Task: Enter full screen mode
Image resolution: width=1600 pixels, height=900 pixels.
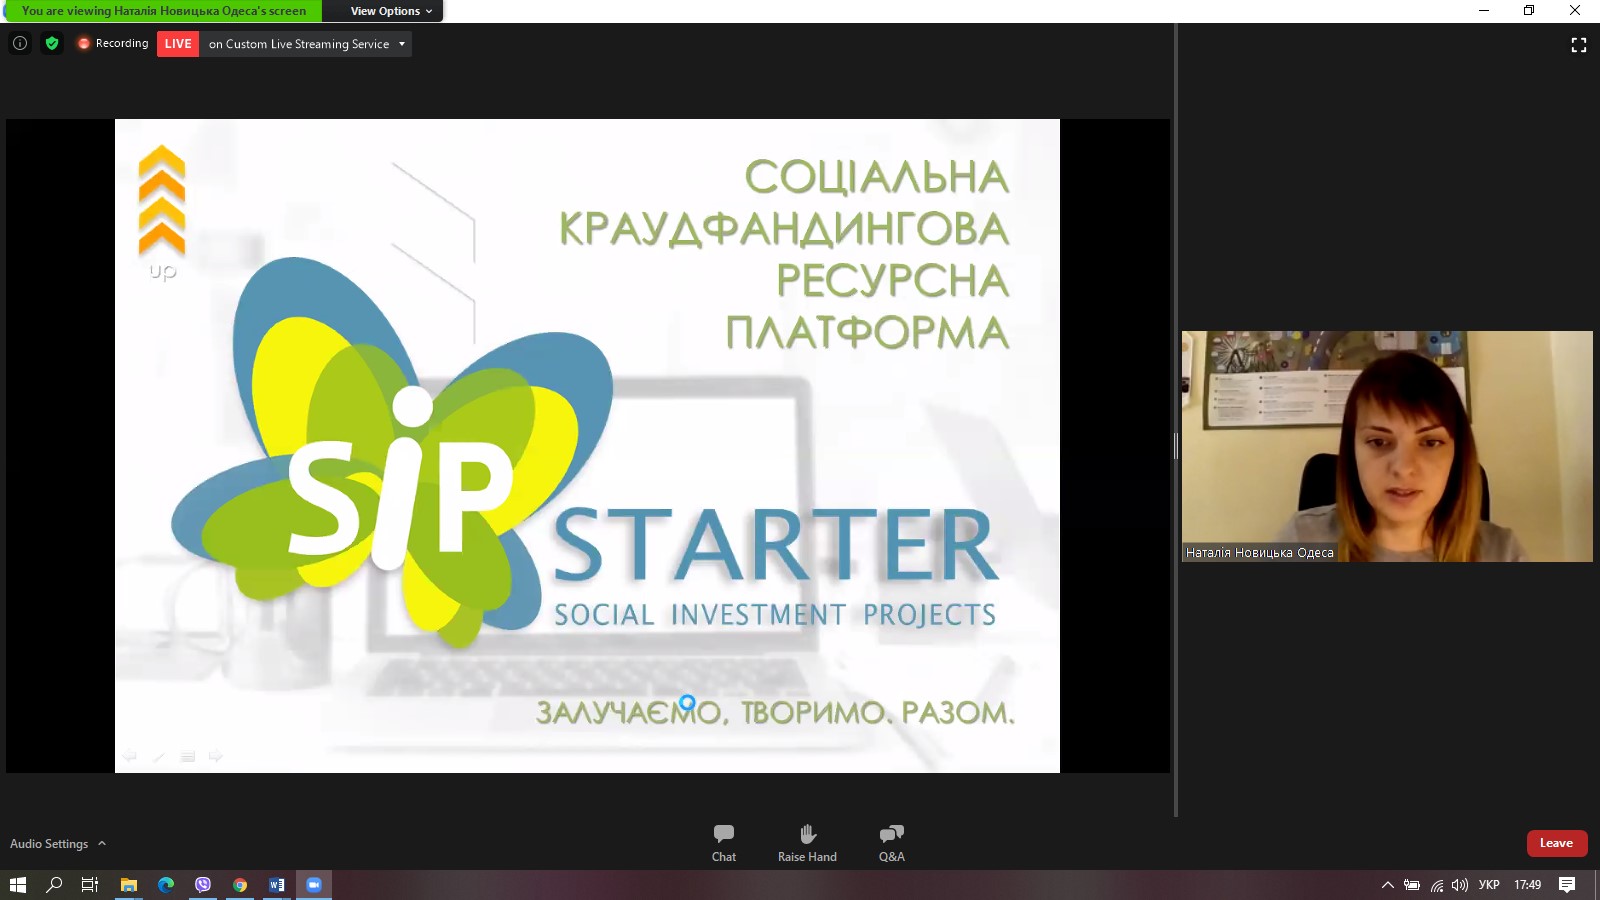Action: [x=1579, y=45]
